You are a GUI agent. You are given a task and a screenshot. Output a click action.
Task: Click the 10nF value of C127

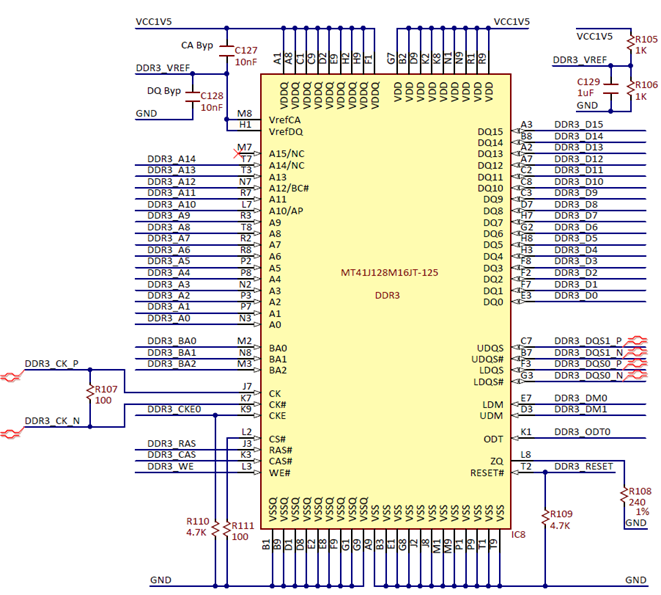coord(246,62)
